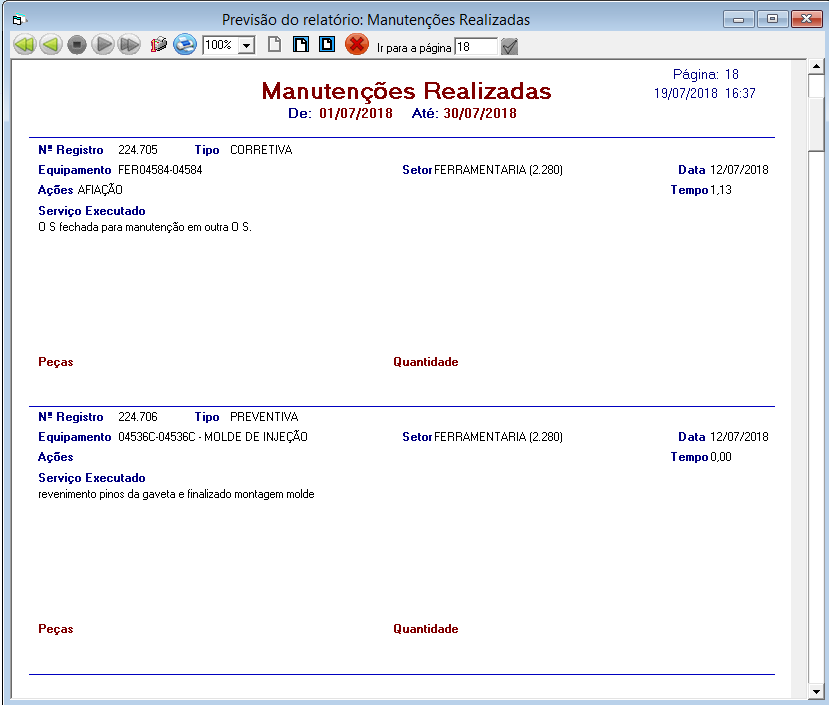Open the printer setup icon

coord(158,45)
